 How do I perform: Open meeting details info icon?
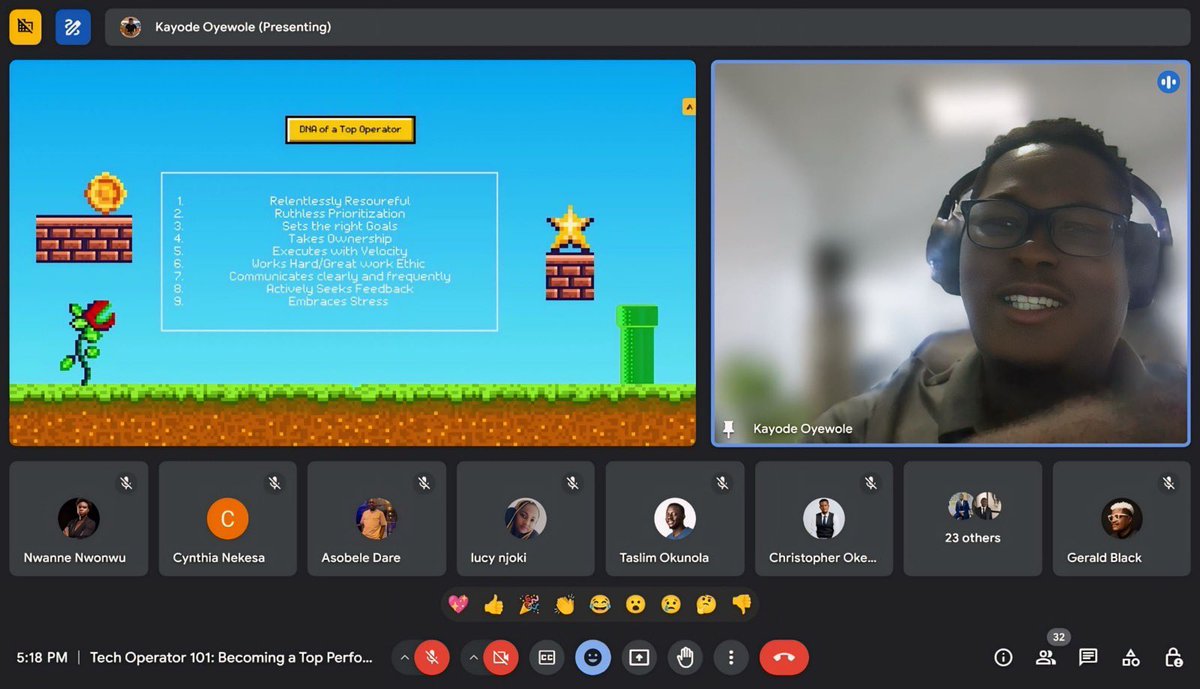[x=1003, y=657]
